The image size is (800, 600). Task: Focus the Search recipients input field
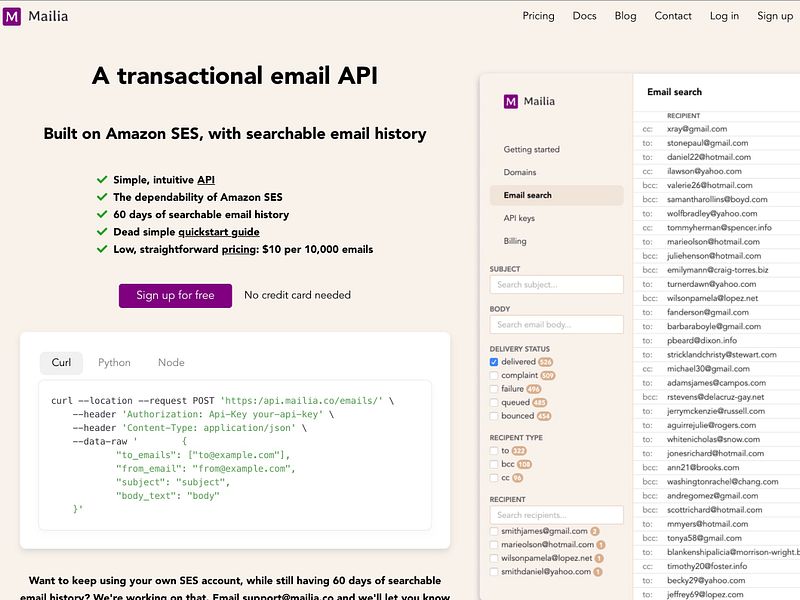[557, 515]
